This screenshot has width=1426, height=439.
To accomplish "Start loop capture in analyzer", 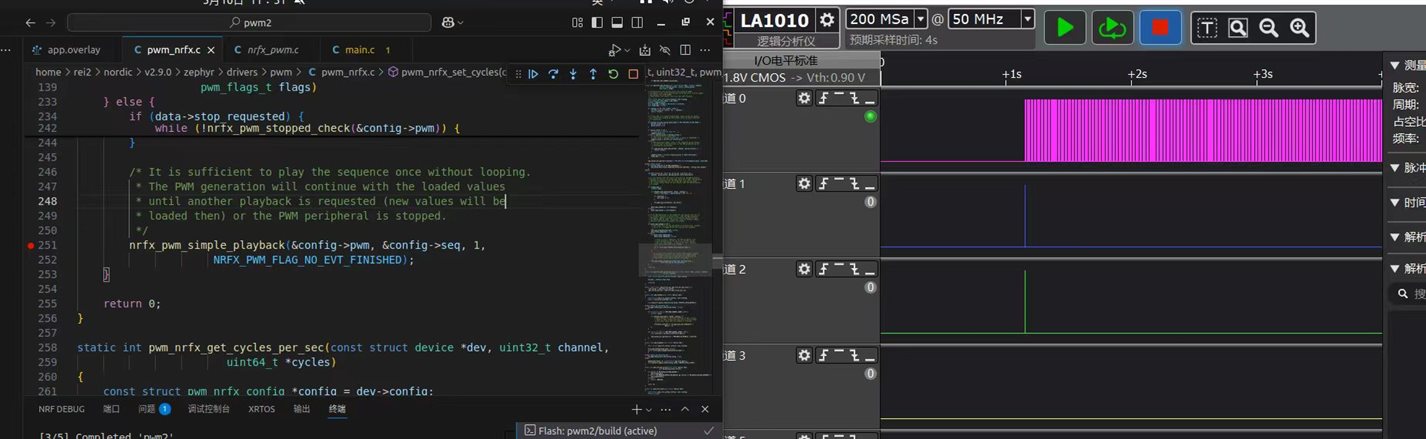I will [x=1112, y=27].
